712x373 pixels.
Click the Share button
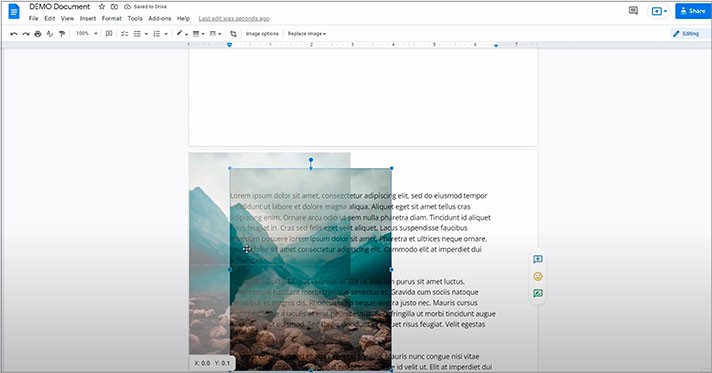click(x=692, y=11)
